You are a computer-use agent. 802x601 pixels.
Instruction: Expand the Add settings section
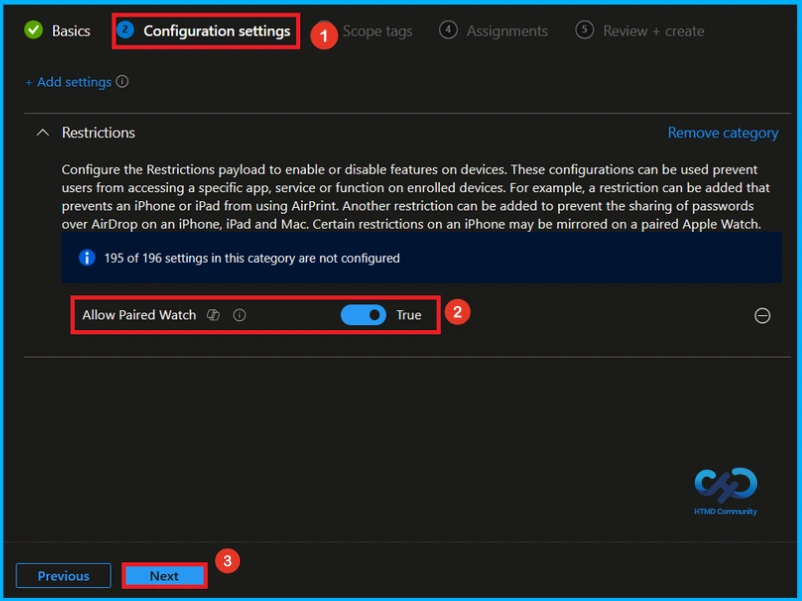(70, 82)
